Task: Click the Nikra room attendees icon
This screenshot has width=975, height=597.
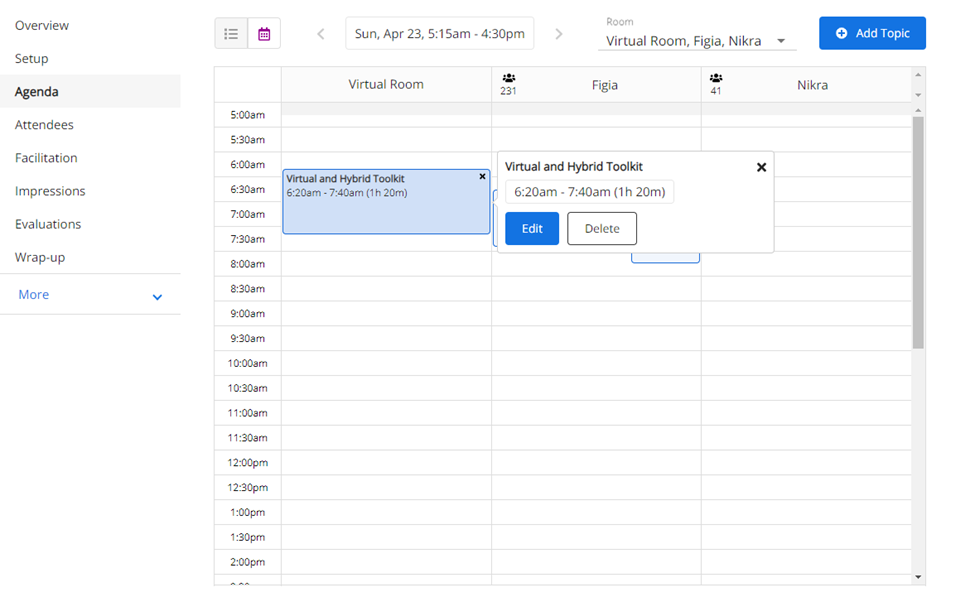Action: (x=716, y=78)
